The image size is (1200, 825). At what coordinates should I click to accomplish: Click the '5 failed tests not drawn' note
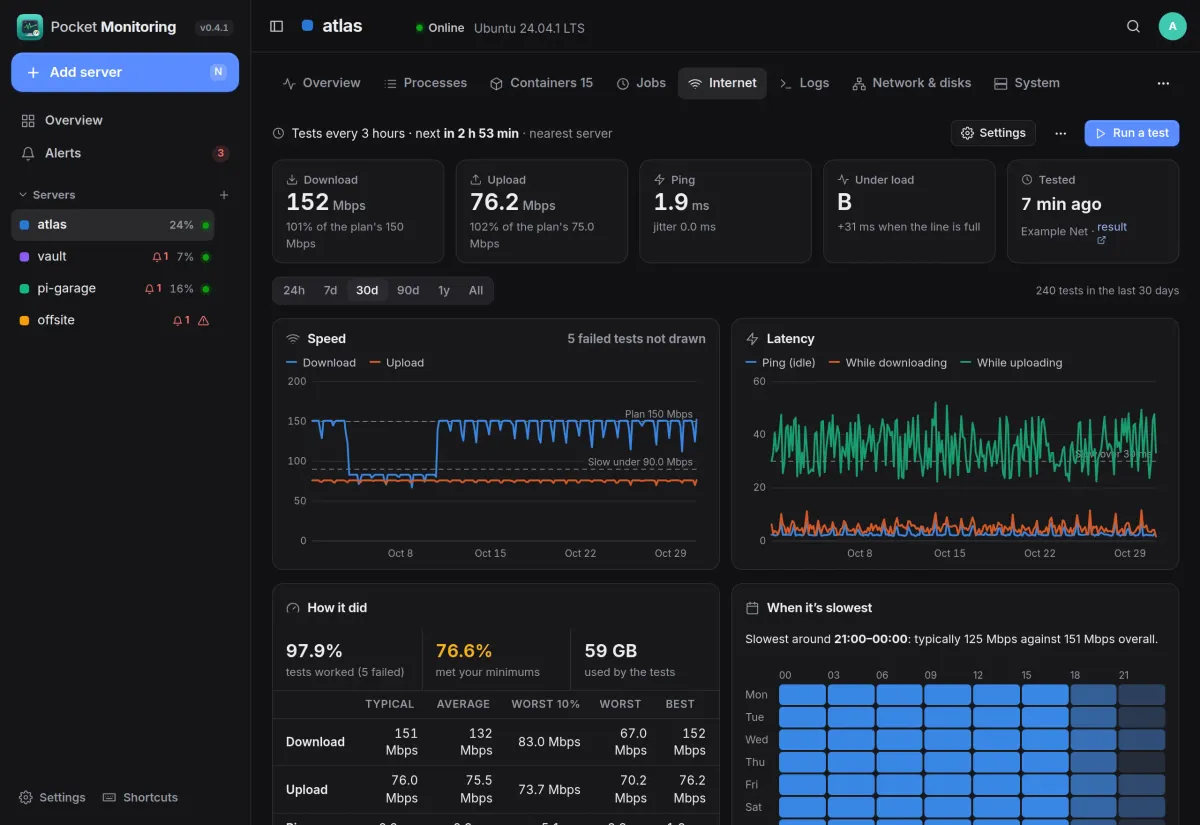(636, 339)
